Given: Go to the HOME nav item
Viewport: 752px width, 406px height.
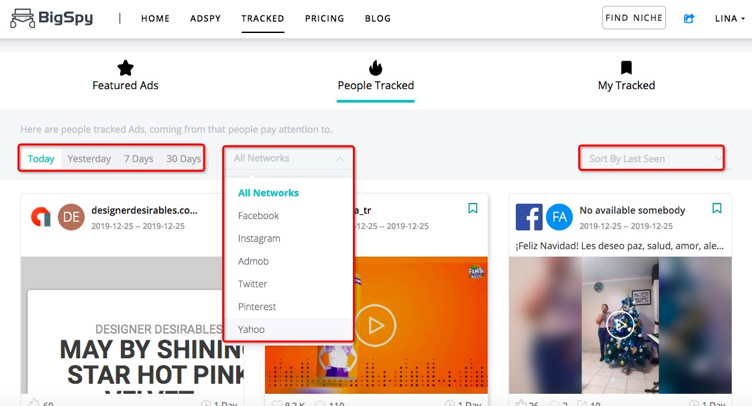Looking at the screenshot, I should [x=155, y=18].
